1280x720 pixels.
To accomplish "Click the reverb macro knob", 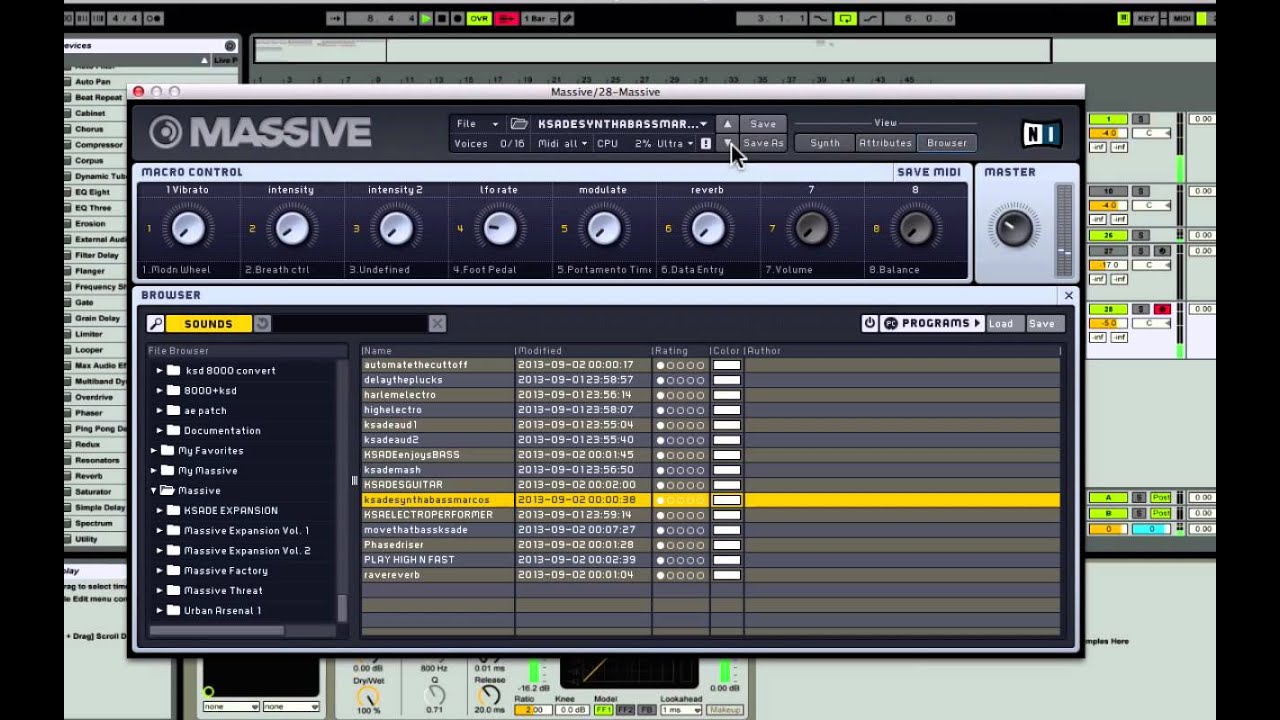I will point(707,229).
